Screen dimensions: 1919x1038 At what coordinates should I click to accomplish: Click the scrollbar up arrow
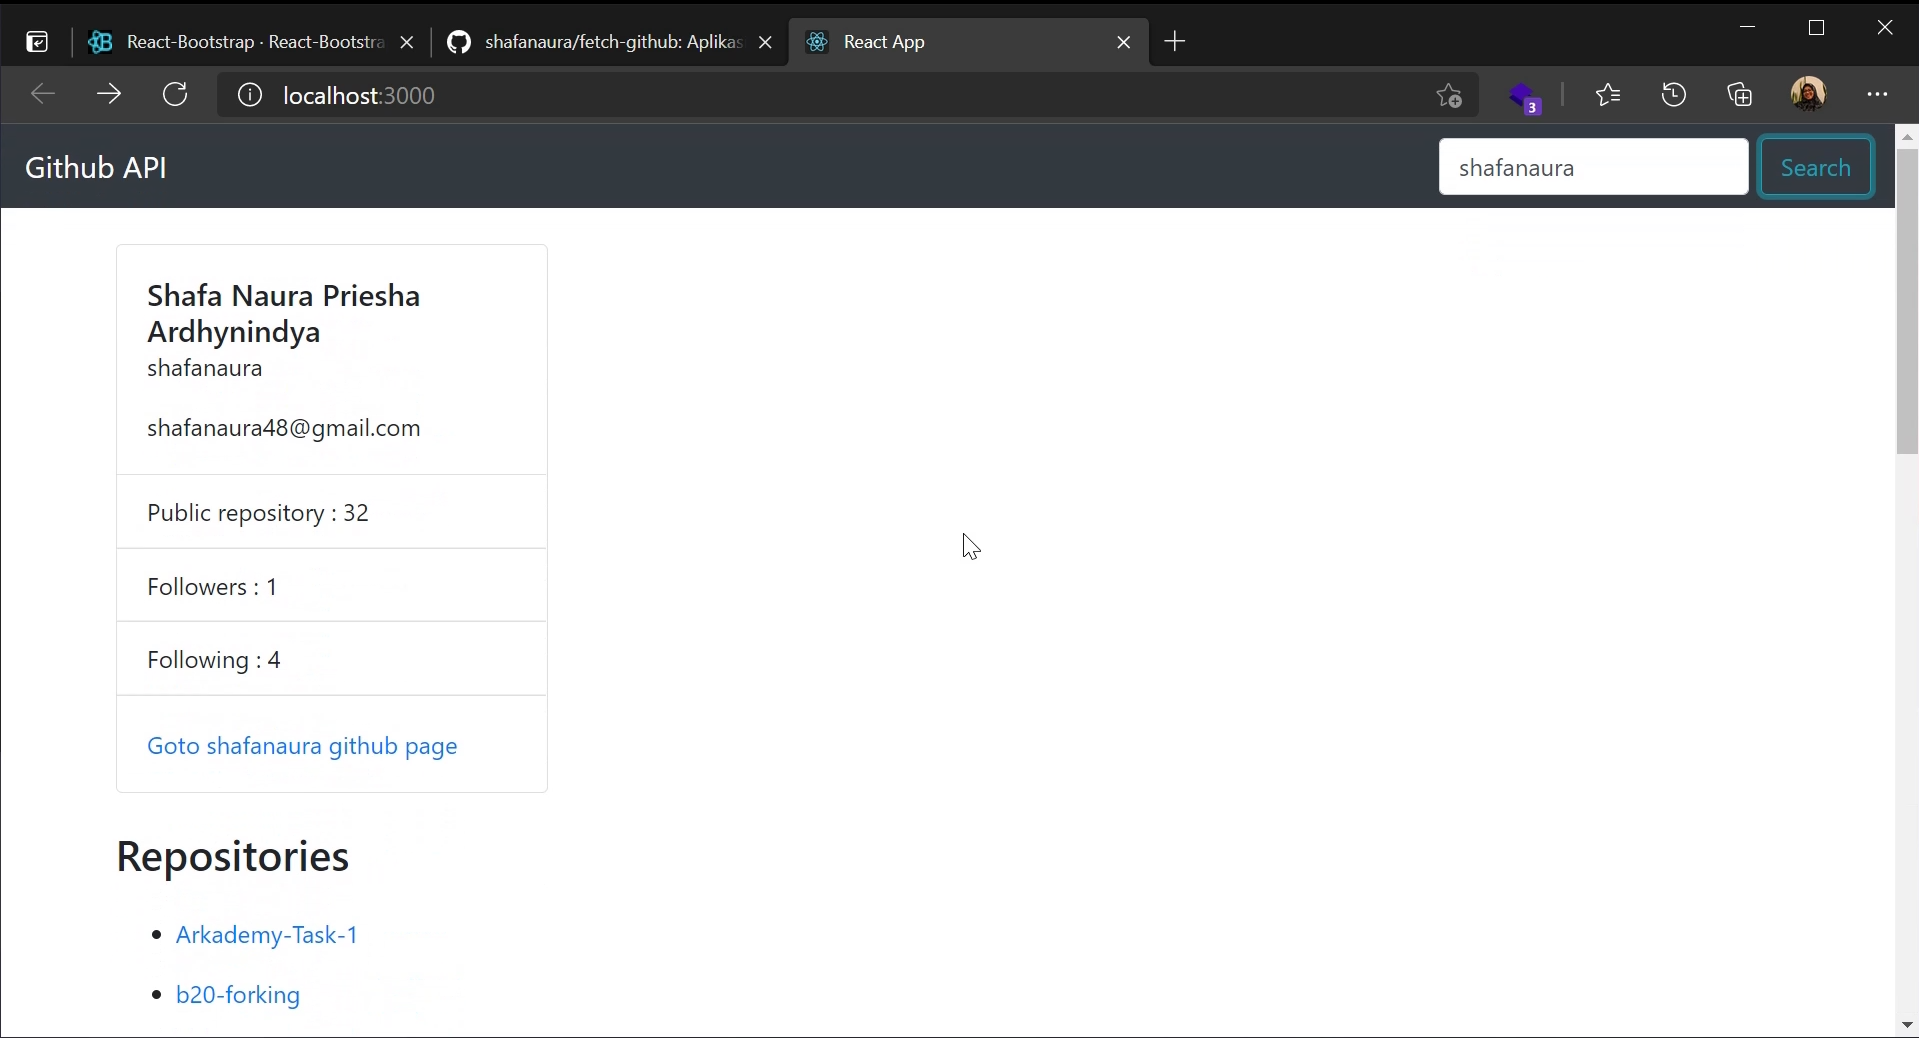(1907, 136)
